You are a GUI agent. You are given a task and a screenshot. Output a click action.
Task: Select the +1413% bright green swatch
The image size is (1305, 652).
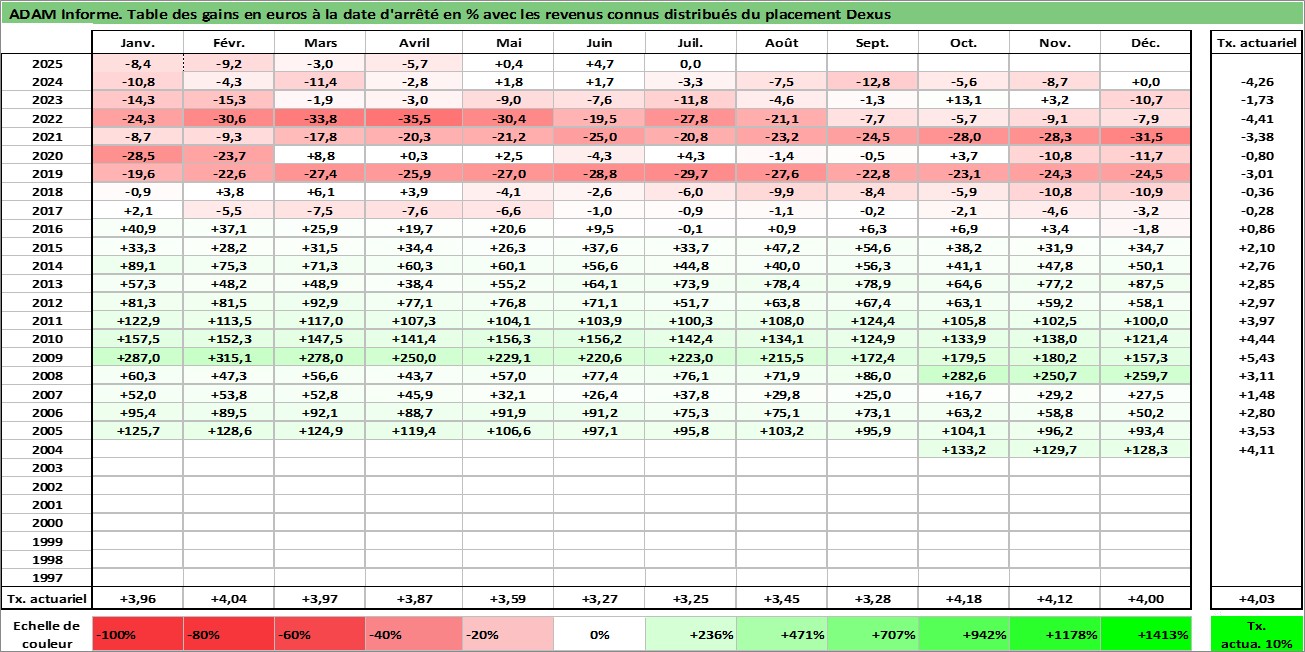point(1146,634)
